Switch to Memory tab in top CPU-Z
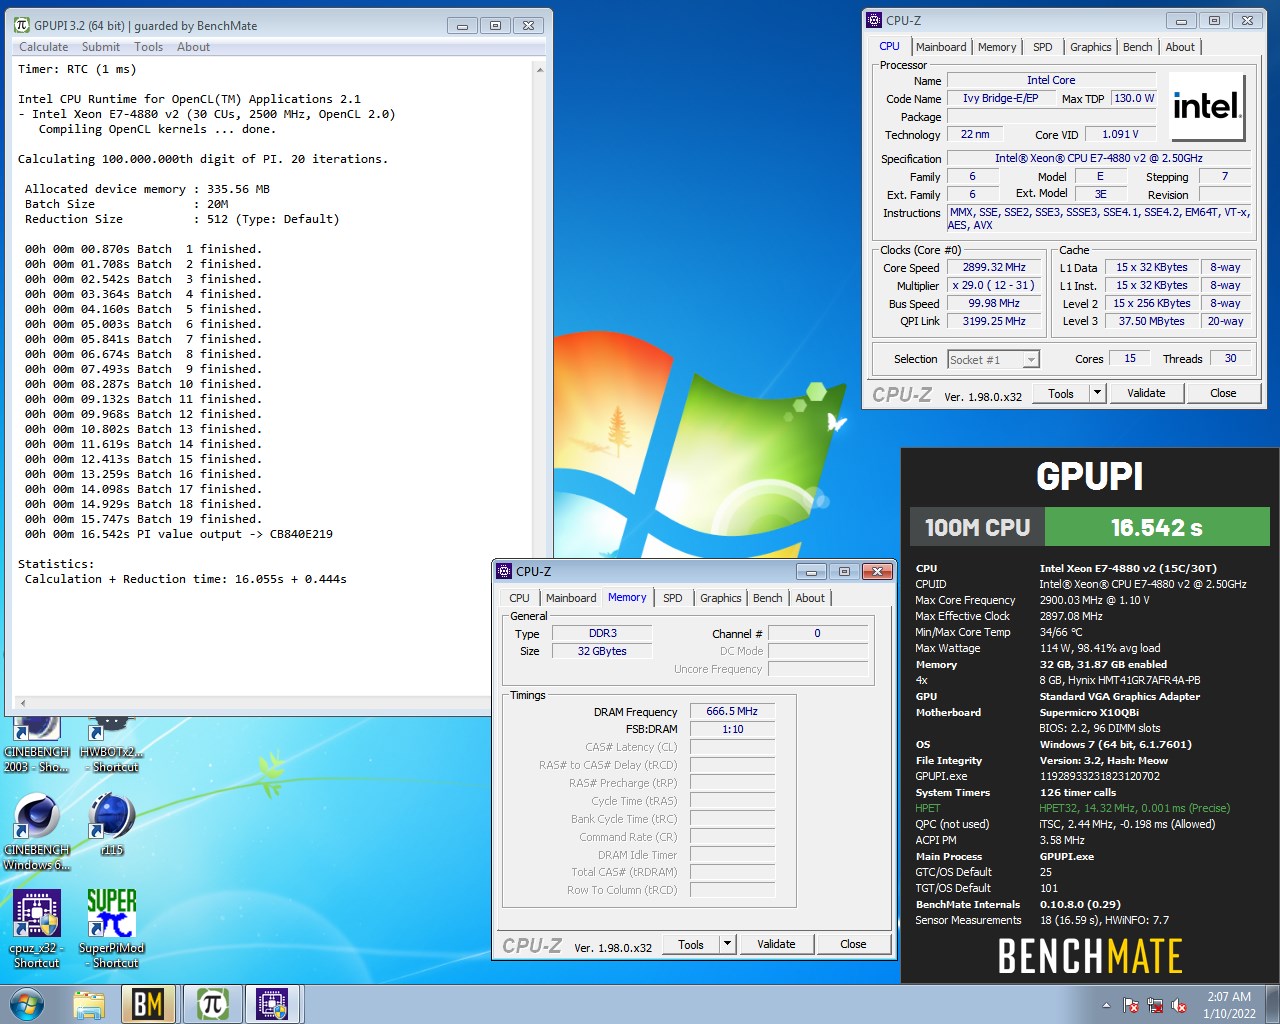1280x1024 pixels. 997,47
